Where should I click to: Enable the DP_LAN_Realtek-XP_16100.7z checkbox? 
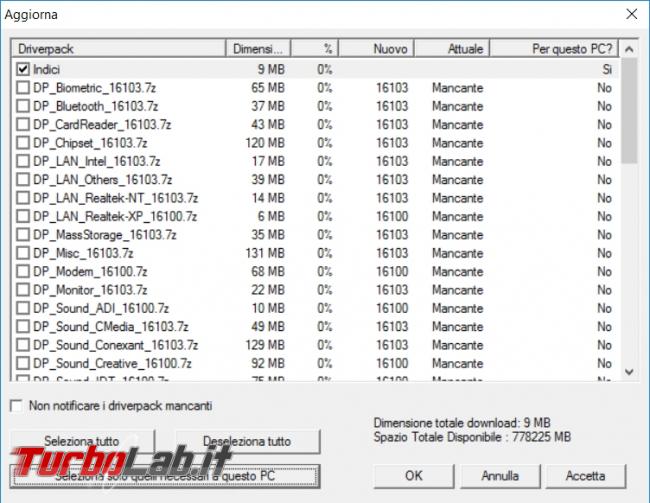tap(23, 216)
